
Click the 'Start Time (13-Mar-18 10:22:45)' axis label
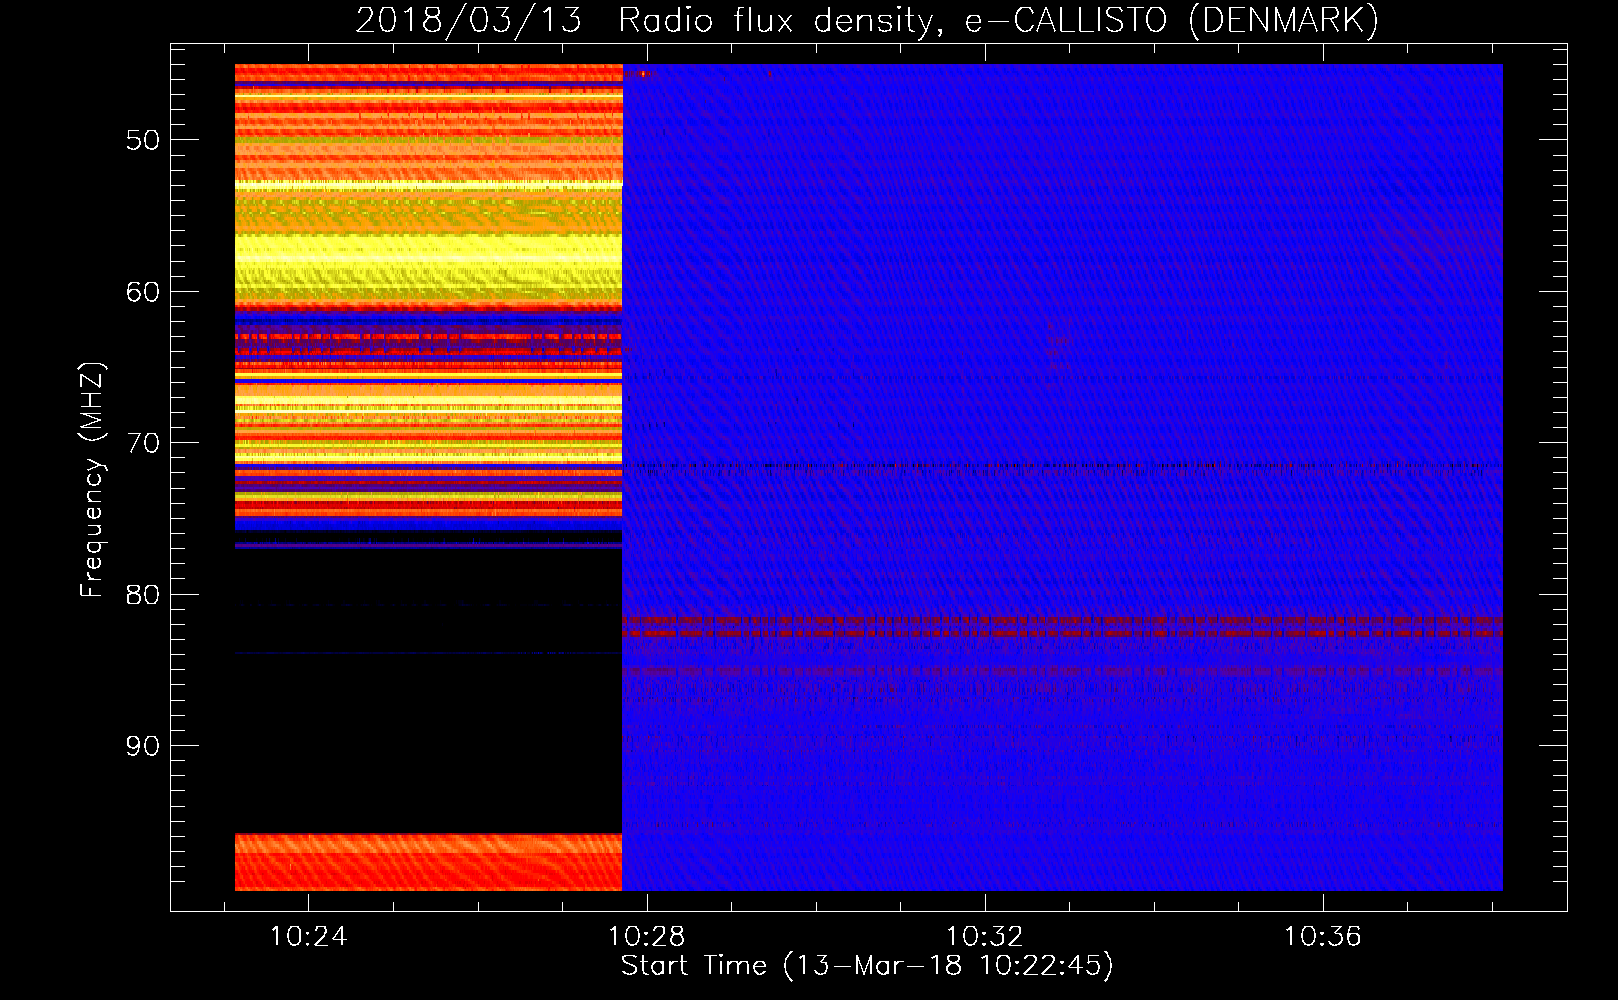867,966
